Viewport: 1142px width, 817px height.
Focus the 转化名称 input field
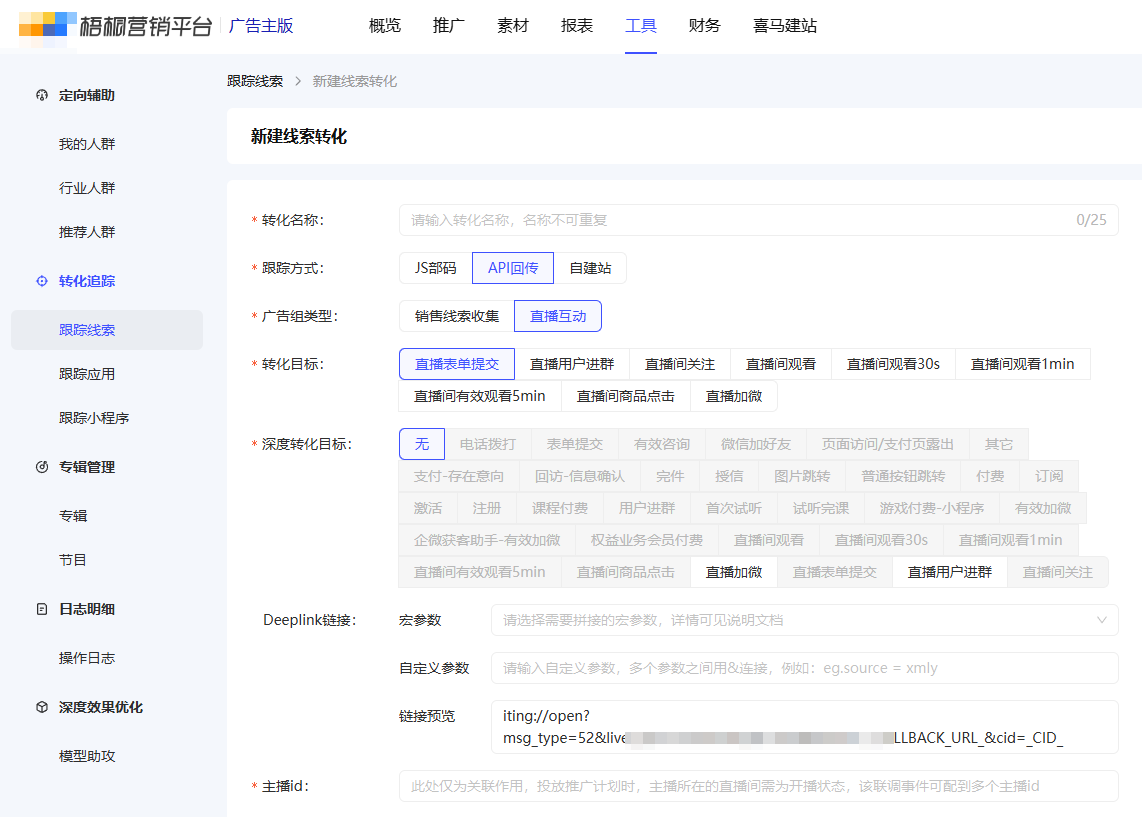tap(758, 220)
